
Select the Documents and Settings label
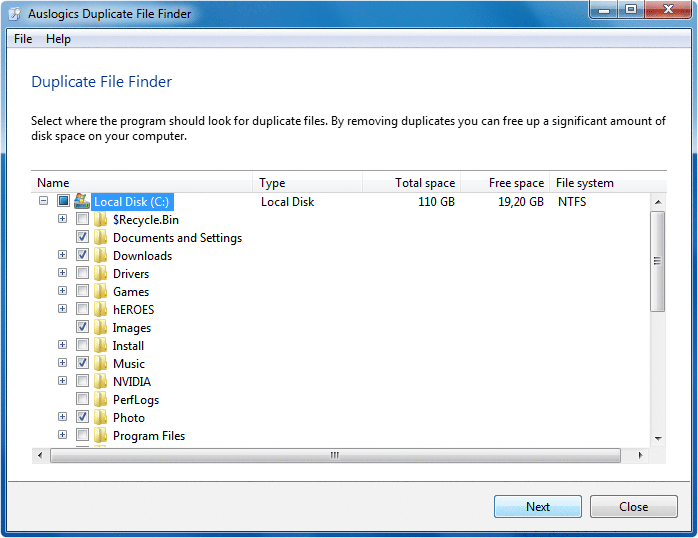click(x=177, y=238)
